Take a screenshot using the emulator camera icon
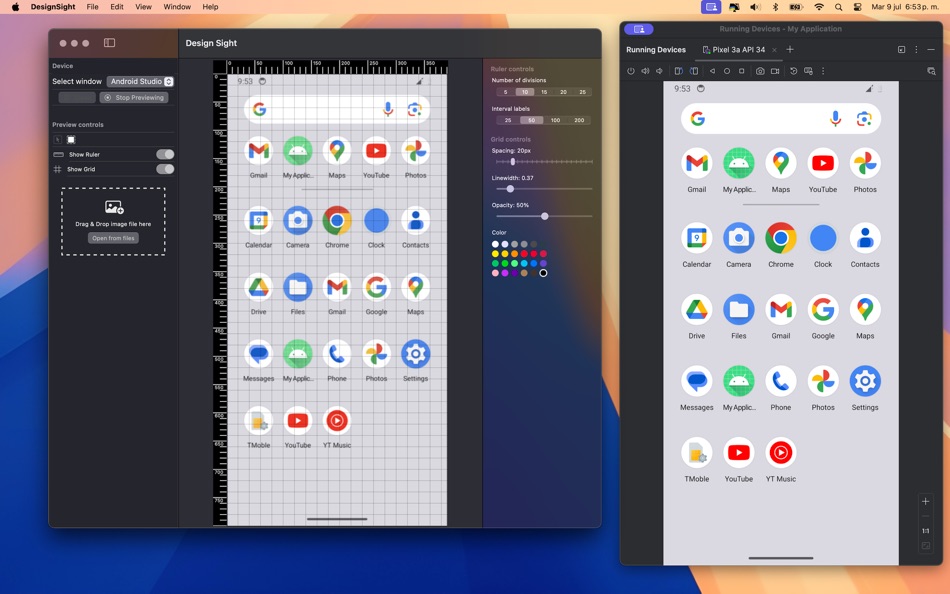Image resolution: width=950 pixels, height=594 pixels. (x=760, y=71)
